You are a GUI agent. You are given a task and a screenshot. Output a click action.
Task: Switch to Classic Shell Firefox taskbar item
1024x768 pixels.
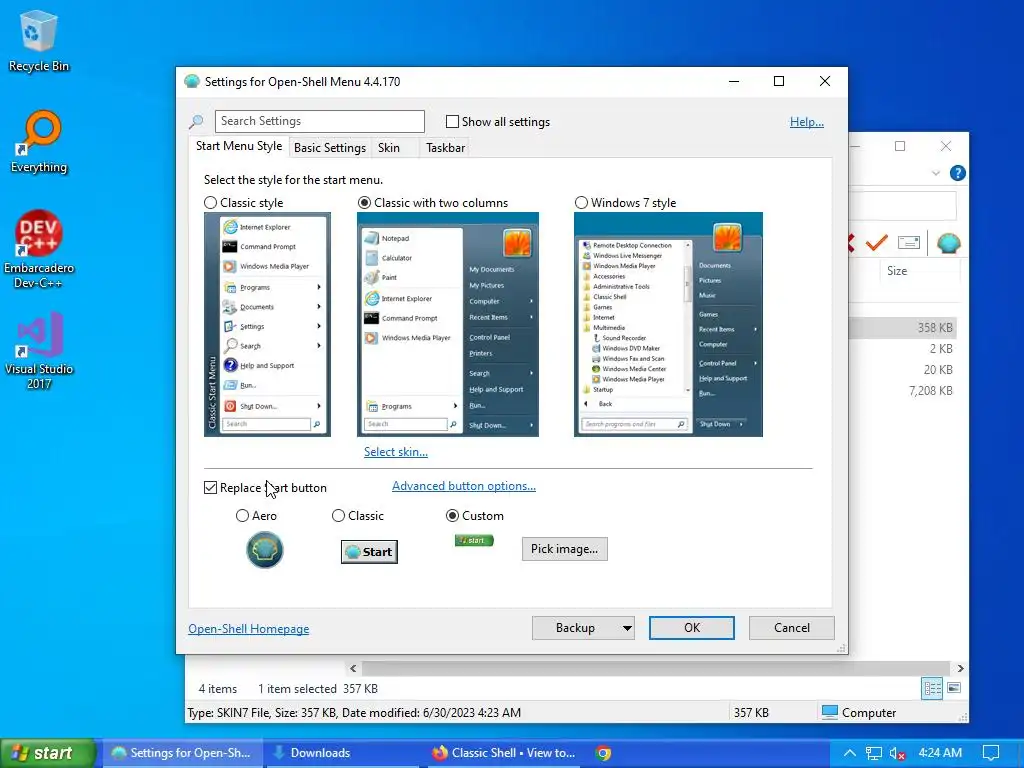504,753
